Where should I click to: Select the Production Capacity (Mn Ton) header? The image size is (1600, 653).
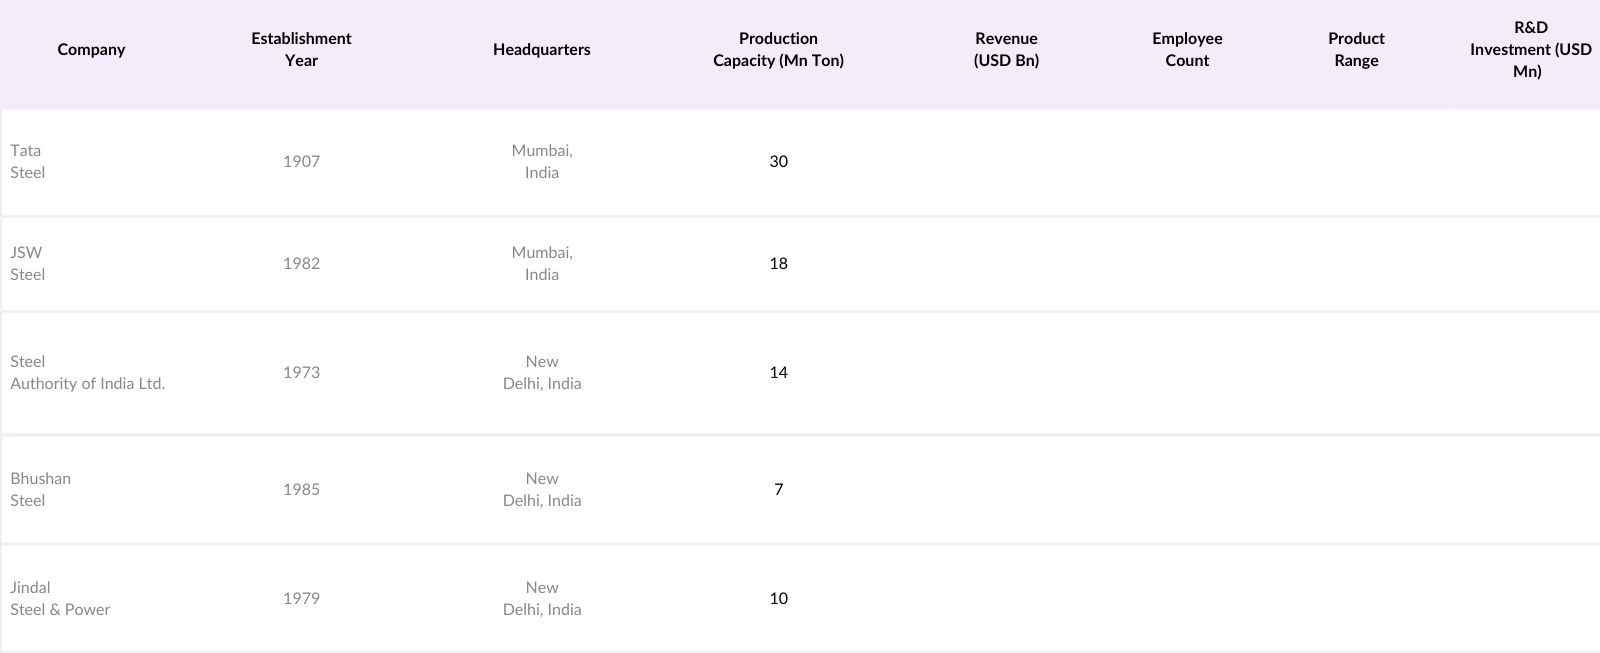778,50
